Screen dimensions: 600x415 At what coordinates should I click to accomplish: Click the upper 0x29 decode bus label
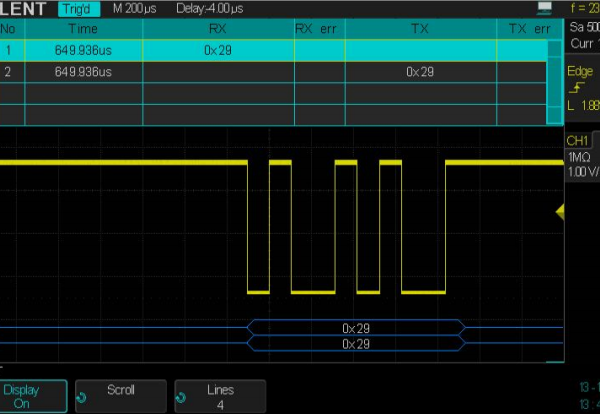pyautogui.click(x=356, y=327)
